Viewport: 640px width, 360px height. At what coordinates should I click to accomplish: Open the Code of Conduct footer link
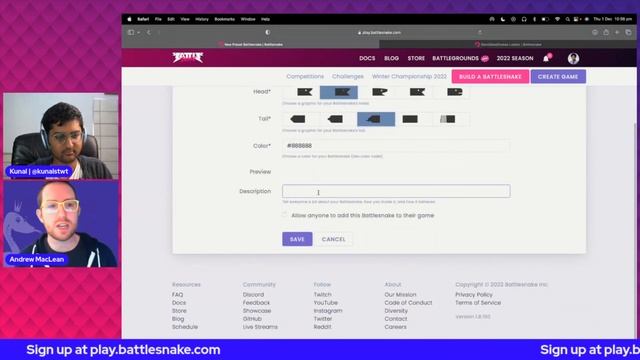408,303
